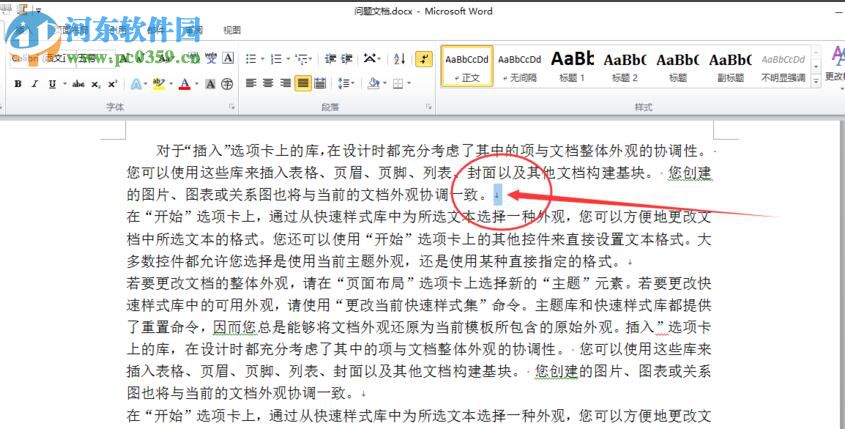Toggle show/hide paragraph marks
The height and width of the screenshot is (429, 845).
click(x=424, y=59)
